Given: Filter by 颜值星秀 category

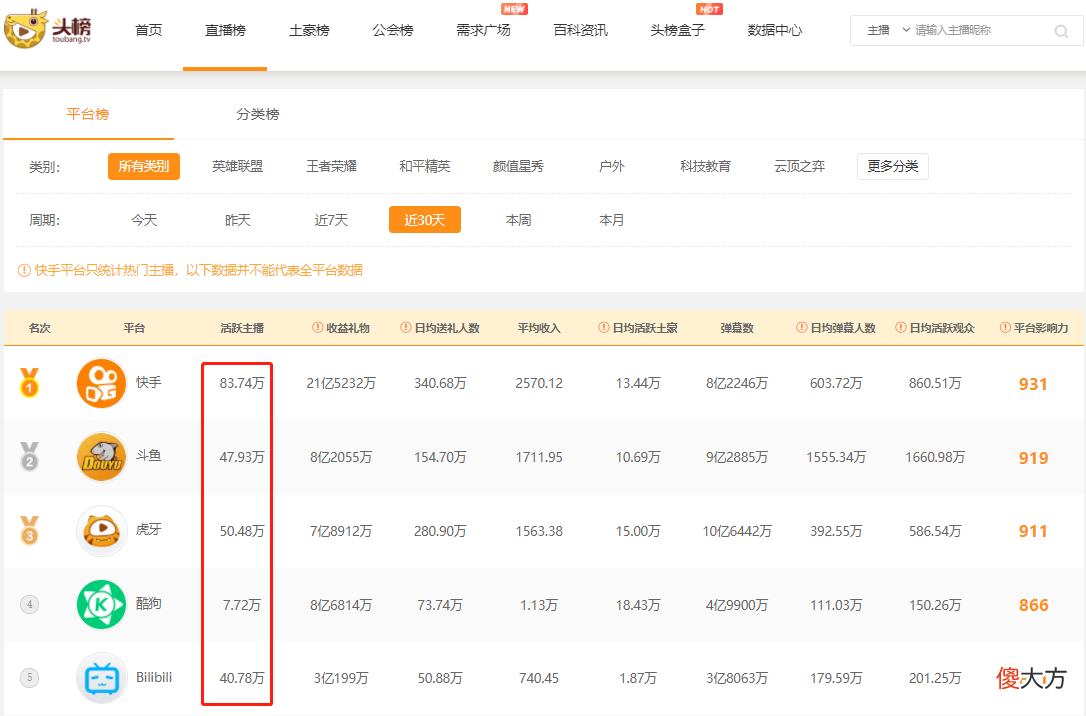Looking at the screenshot, I should point(518,166).
